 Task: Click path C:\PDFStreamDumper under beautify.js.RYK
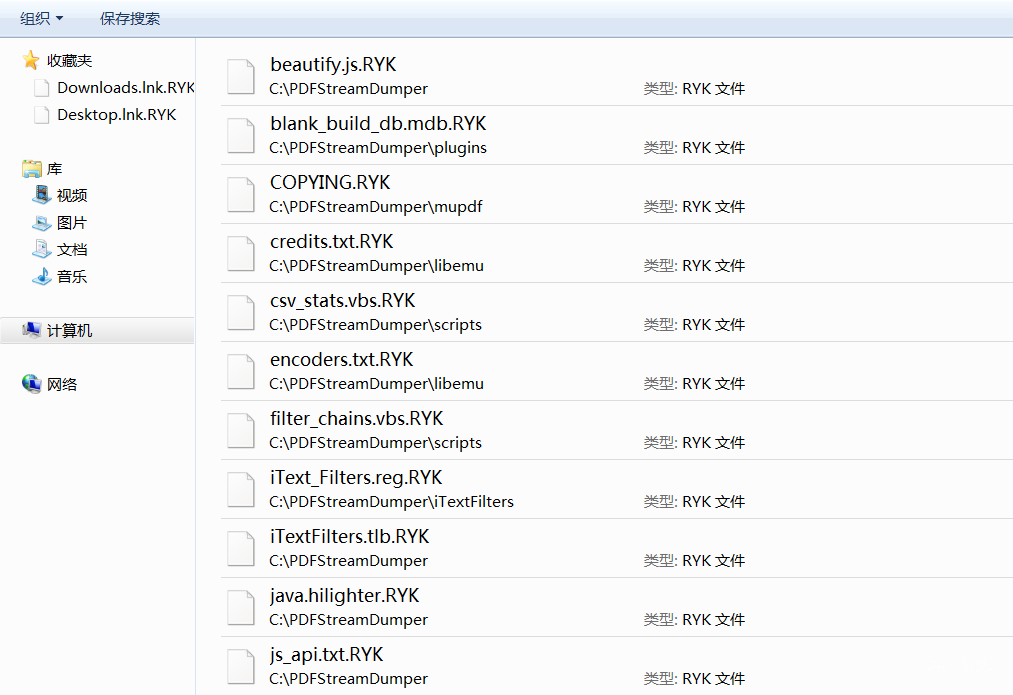tap(348, 89)
